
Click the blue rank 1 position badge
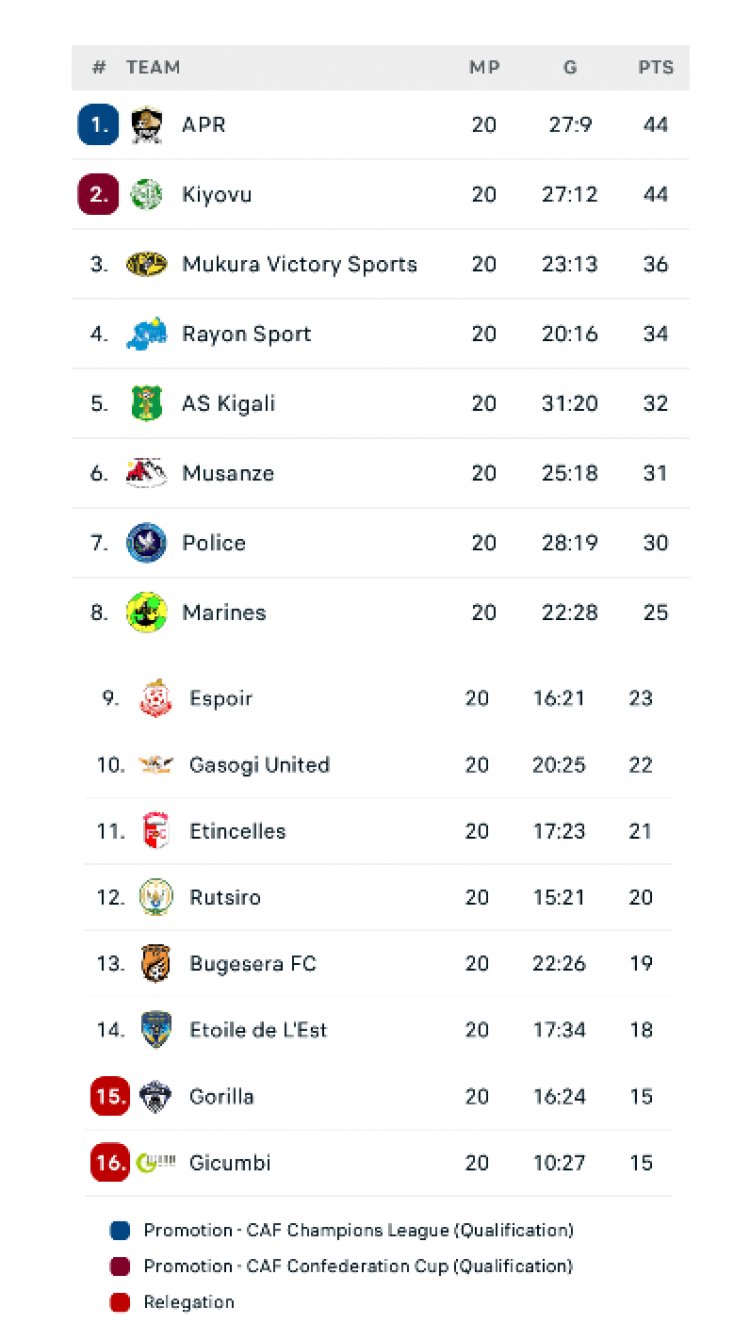click(98, 125)
